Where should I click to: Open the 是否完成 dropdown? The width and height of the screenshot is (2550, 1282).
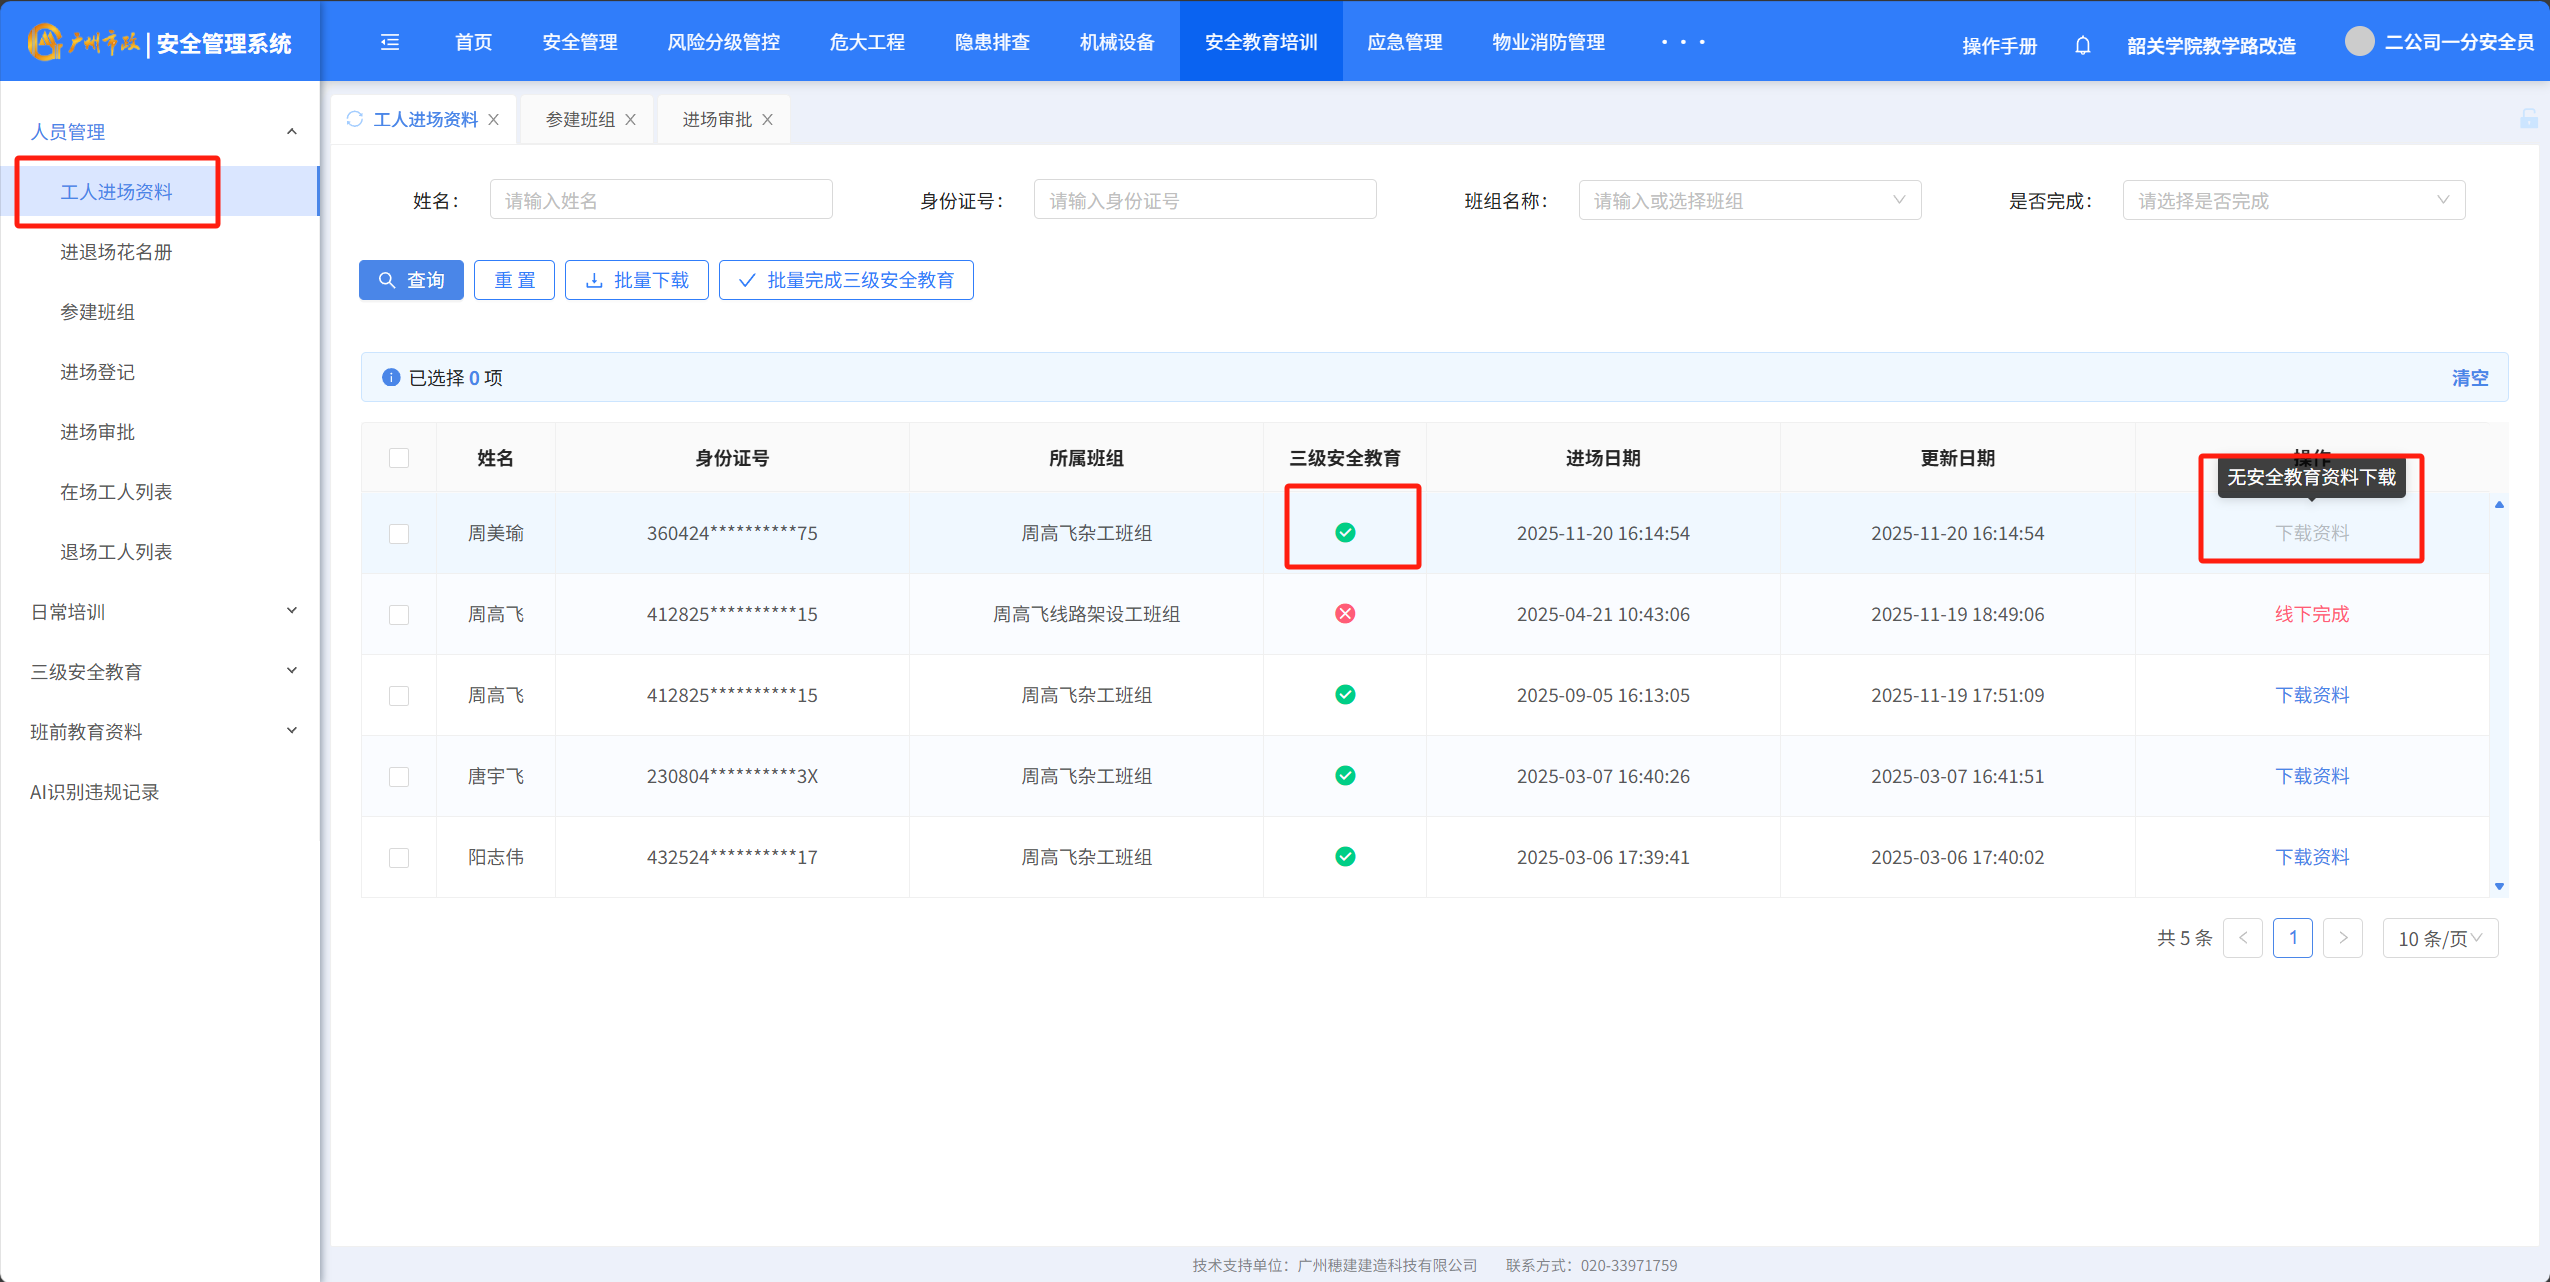2293,200
